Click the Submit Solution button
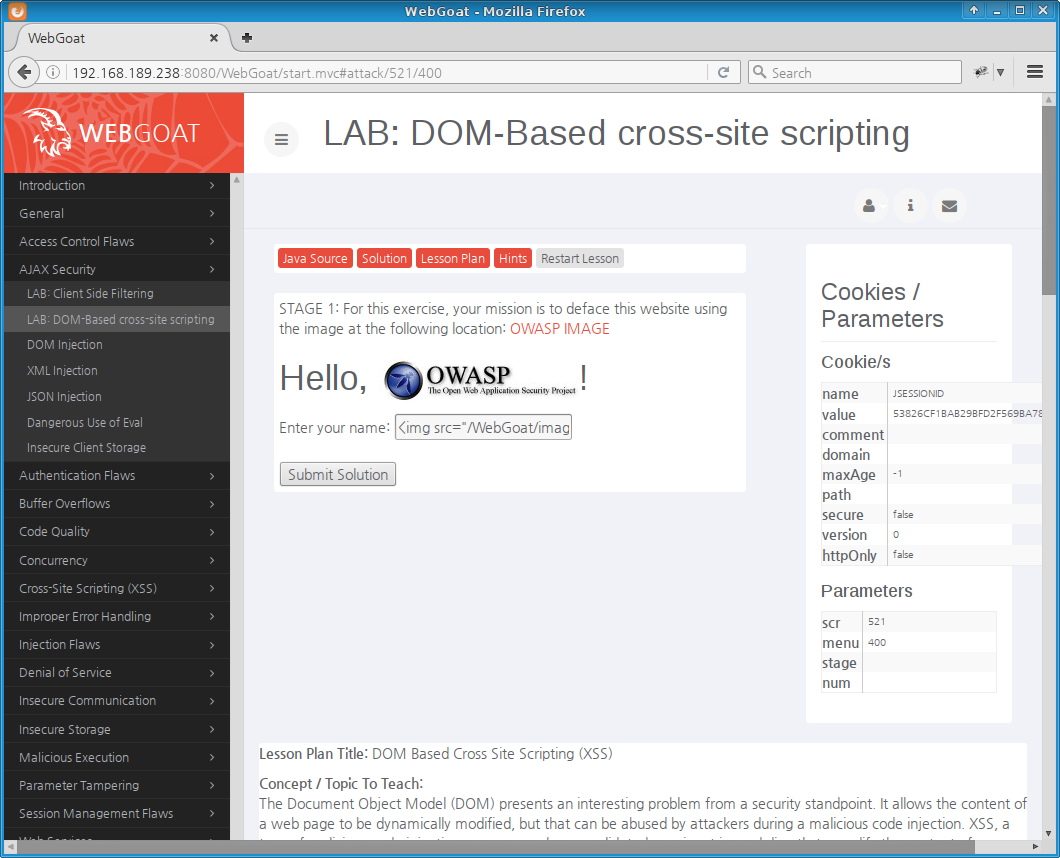The width and height of the screenshot is (1060, 858). pos(338,475)
